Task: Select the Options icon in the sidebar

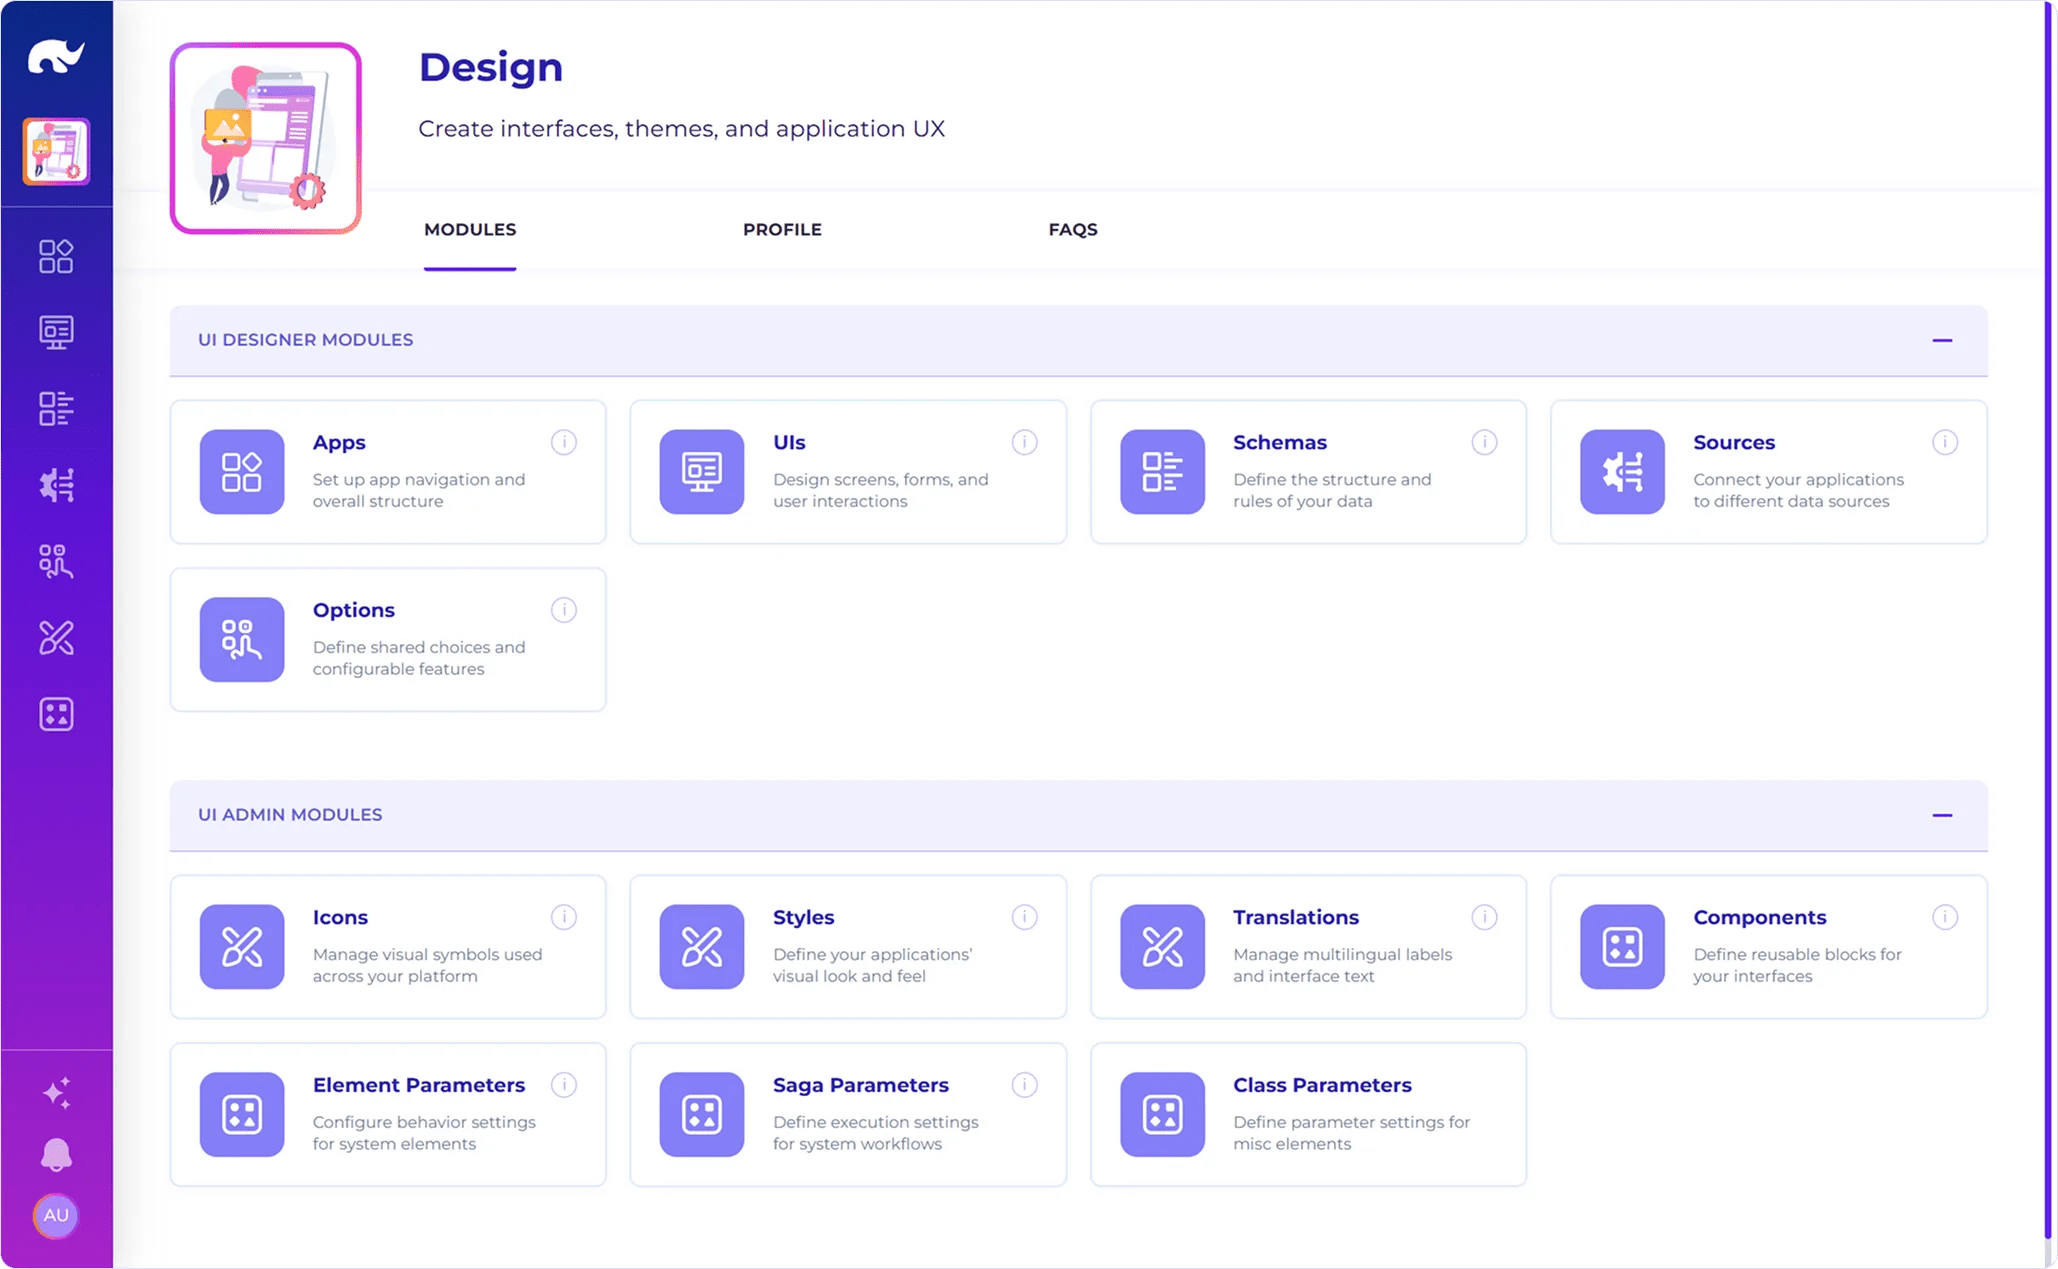Action: (56, 562)
